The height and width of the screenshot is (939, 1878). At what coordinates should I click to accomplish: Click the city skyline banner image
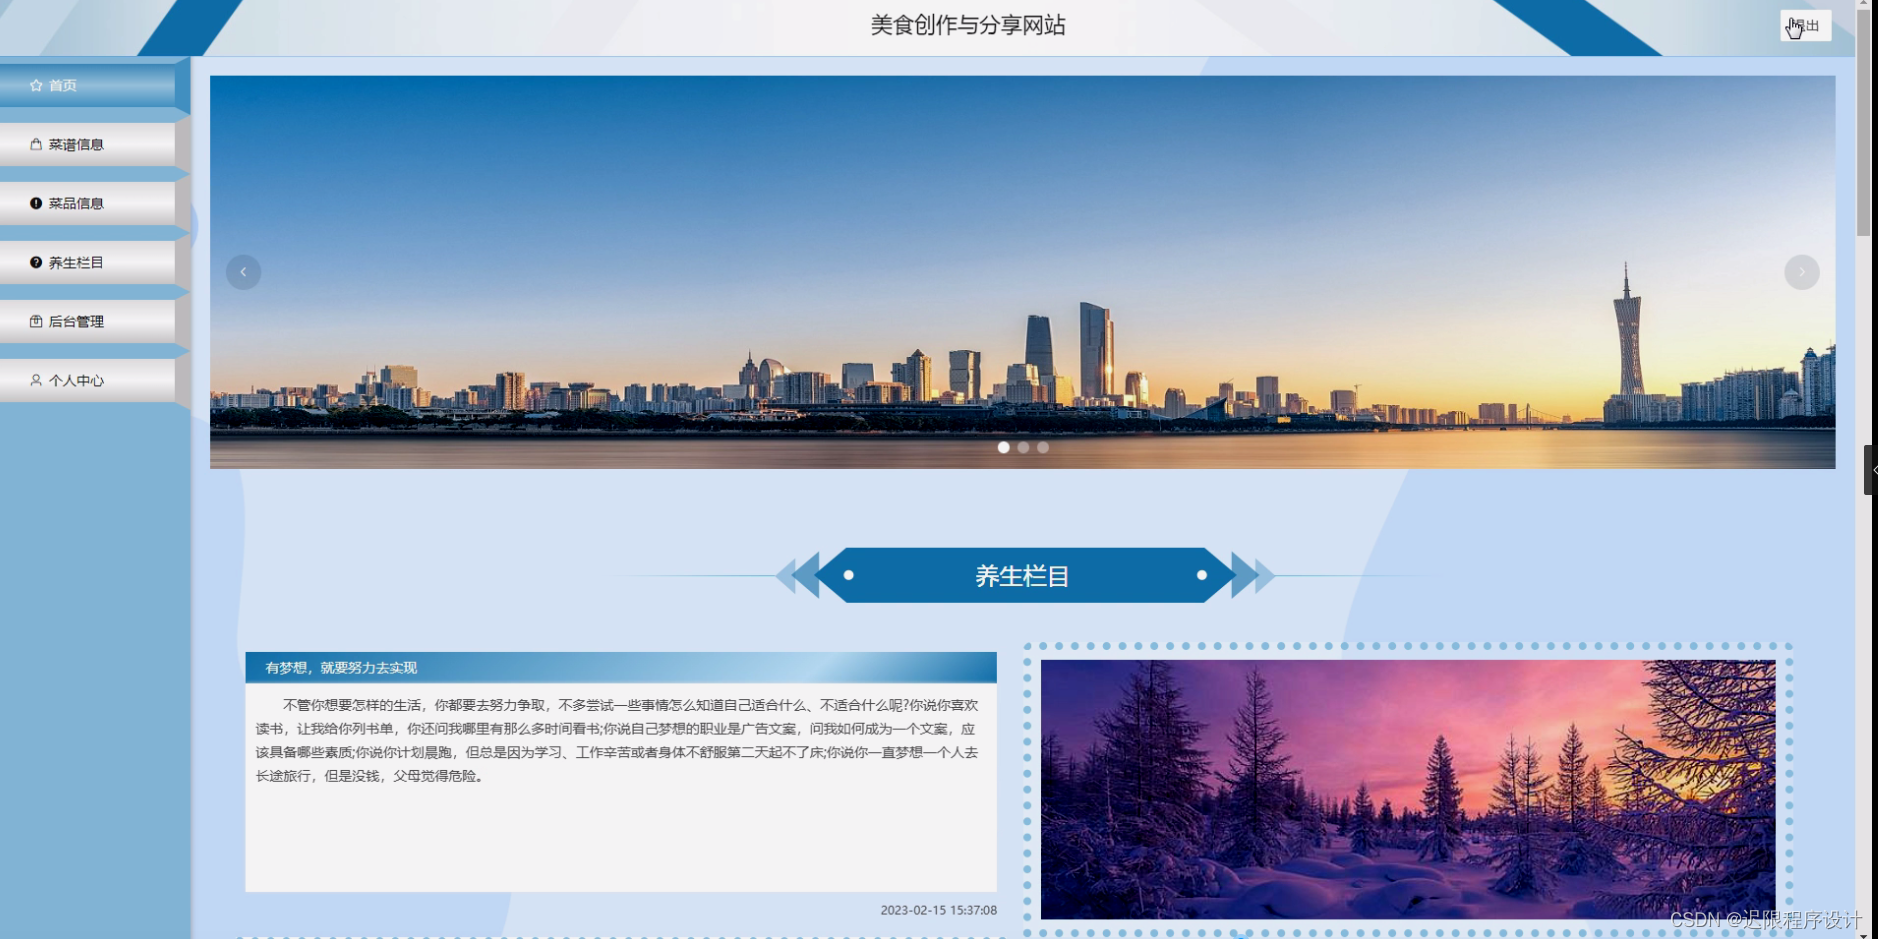pos(1022,272)
